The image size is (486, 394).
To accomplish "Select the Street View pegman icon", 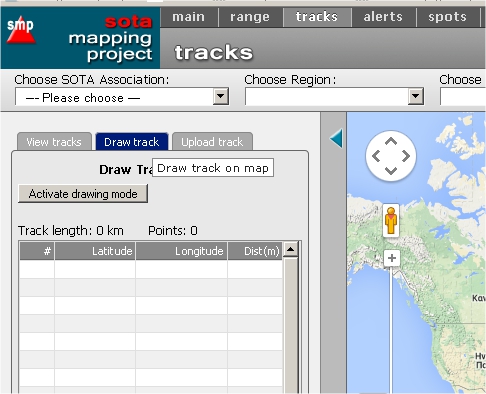I will click(391, 221).
